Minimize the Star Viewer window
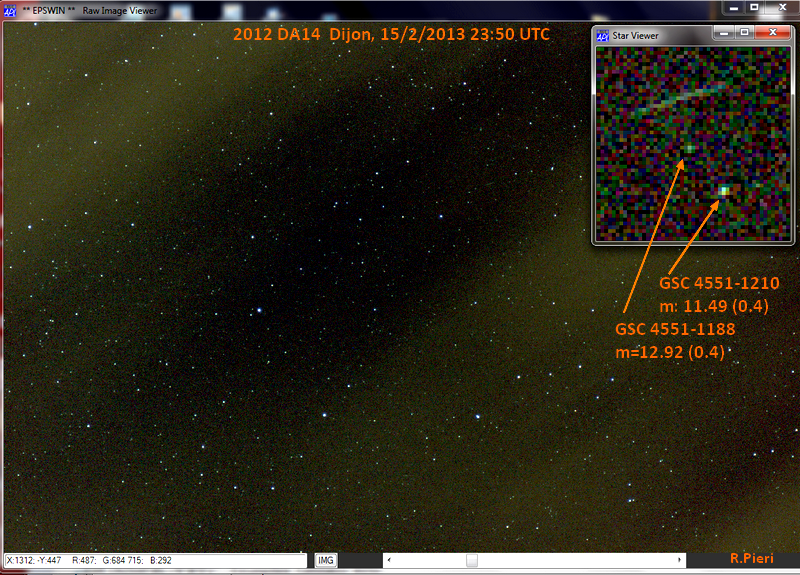 [723, 33]
